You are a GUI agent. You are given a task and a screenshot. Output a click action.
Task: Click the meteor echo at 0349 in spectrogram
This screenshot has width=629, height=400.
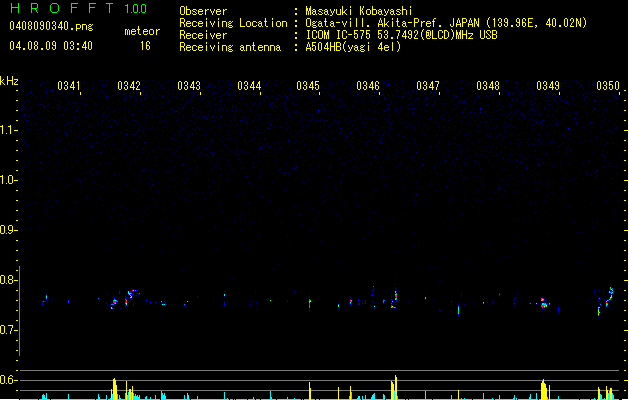(x=544, y=303)
